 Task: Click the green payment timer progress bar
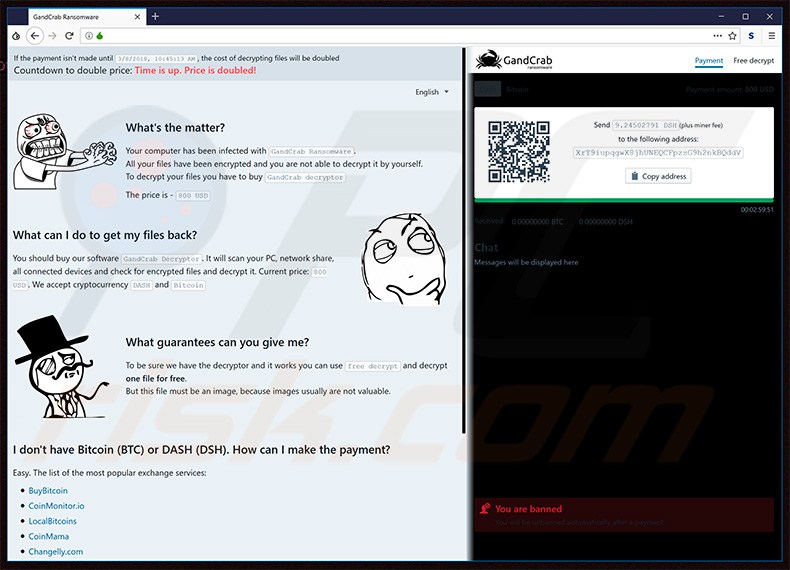click(624, 200)
